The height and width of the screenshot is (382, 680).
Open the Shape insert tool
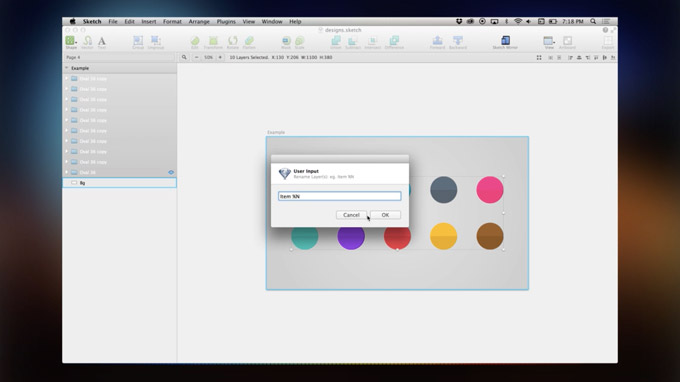[71, 42]
